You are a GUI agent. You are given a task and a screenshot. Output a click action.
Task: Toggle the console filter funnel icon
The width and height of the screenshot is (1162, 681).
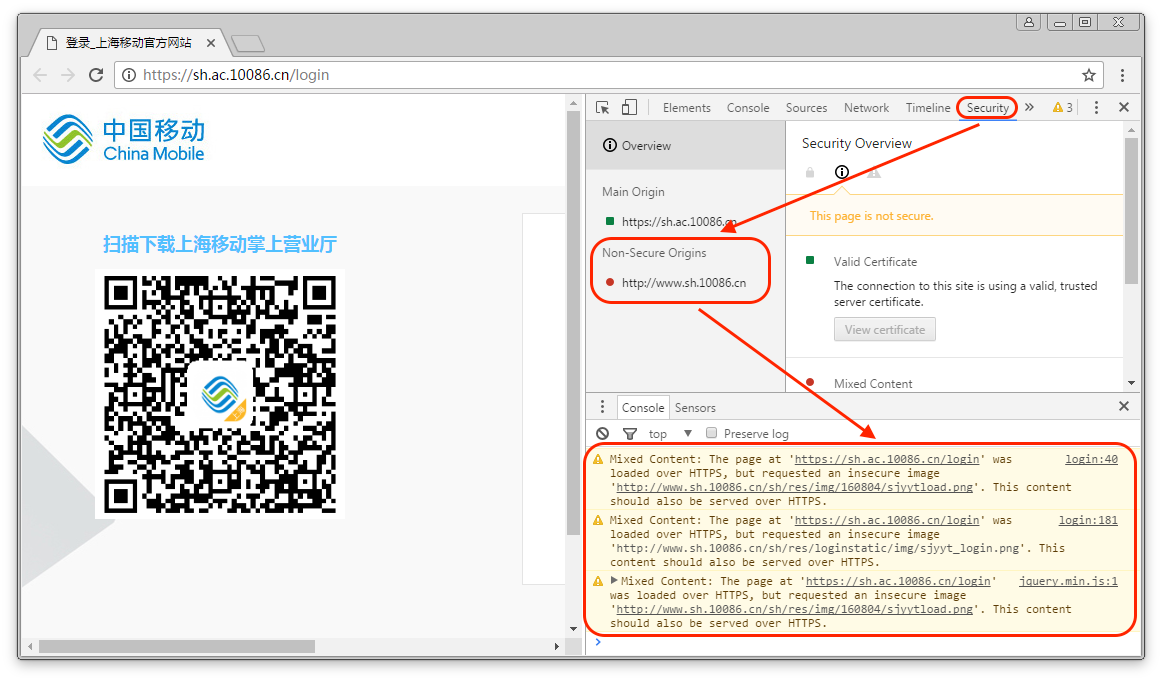629,433
